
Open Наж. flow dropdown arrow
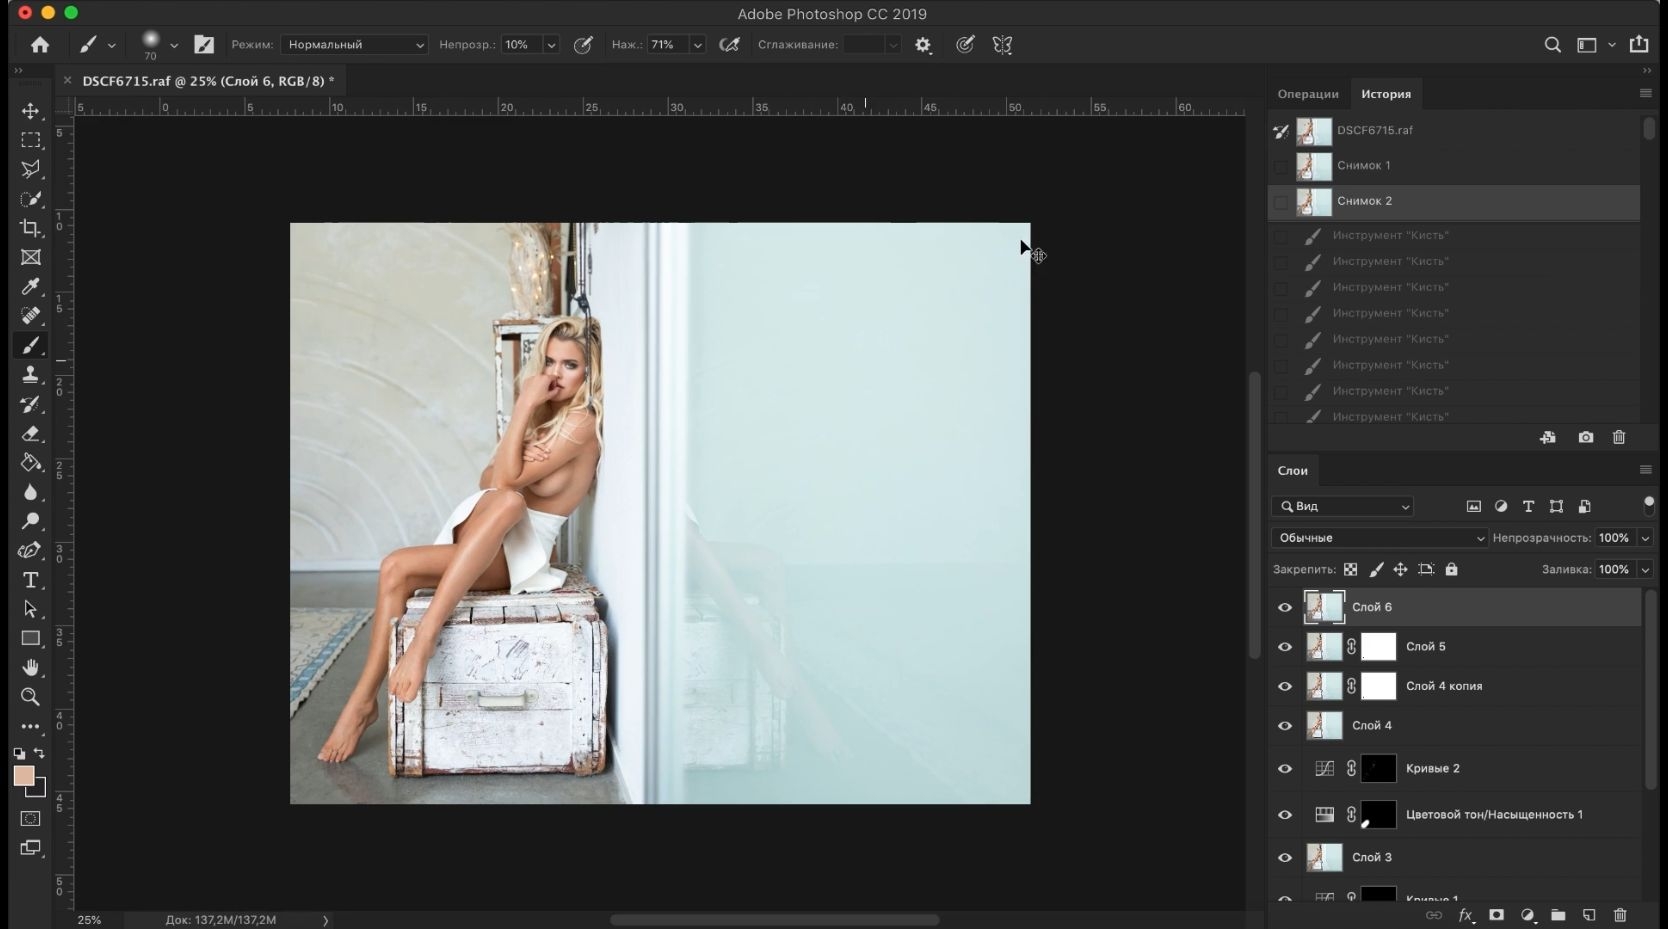697,45
